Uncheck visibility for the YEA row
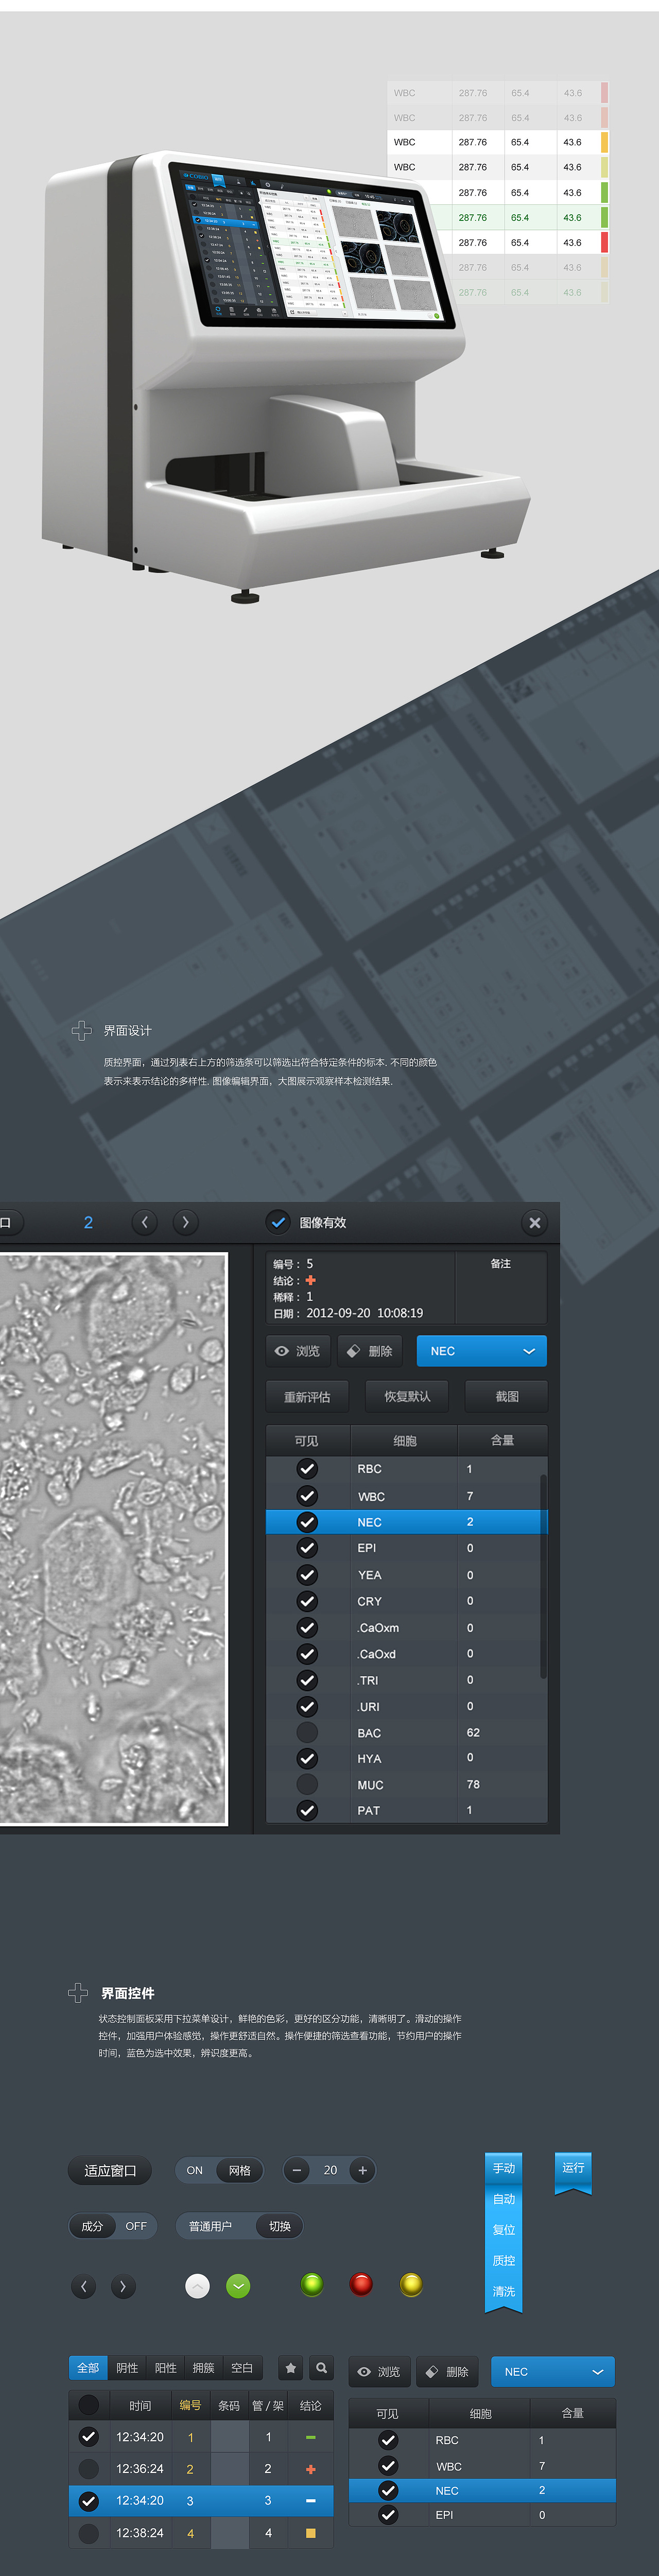The width and height of the screenshot is (659, 2576). point(307,1575)
